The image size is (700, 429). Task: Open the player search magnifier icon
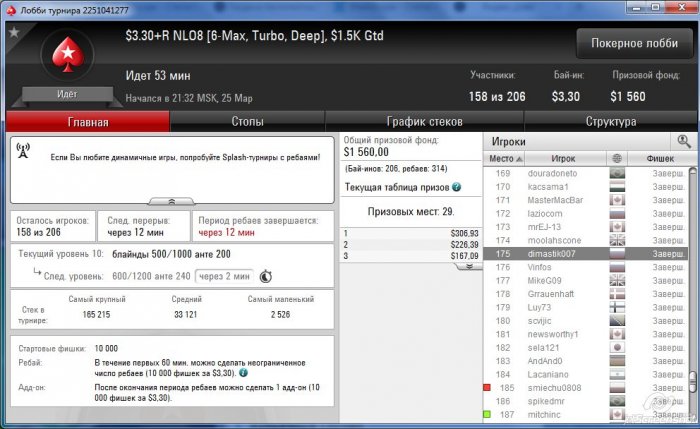click(x=683, y=142)
